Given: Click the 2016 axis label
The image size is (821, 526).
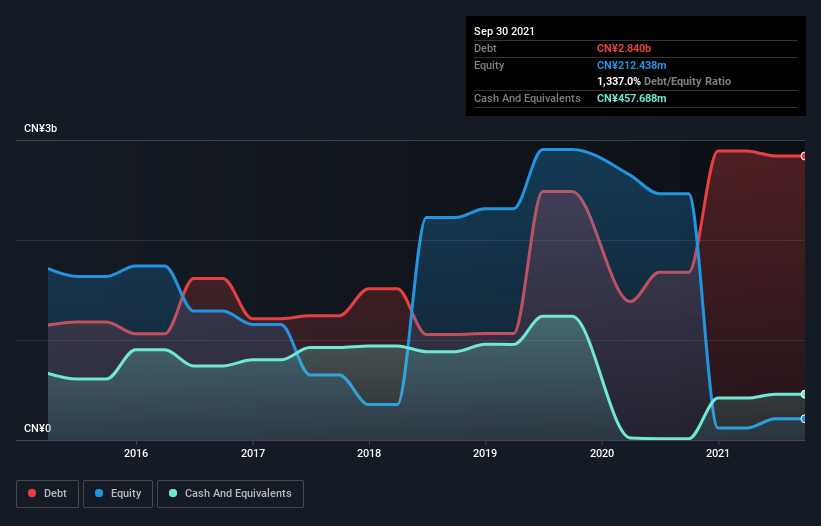Looking at the screenshot, I should coord(136,453).
